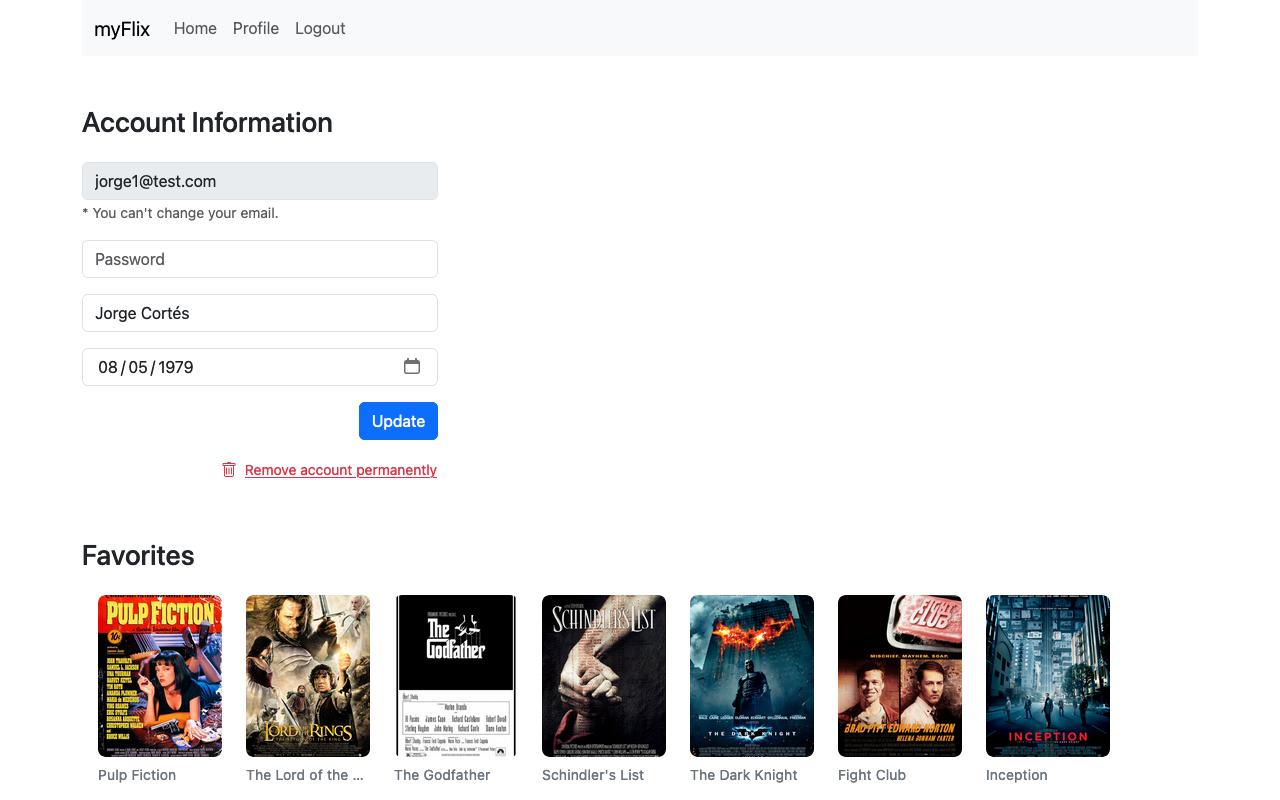
Task: Click The Dark Knight title text
Action: point(744,775)
